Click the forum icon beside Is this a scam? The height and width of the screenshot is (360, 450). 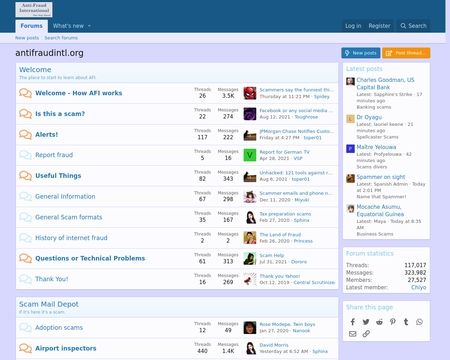tap(25, 114)
